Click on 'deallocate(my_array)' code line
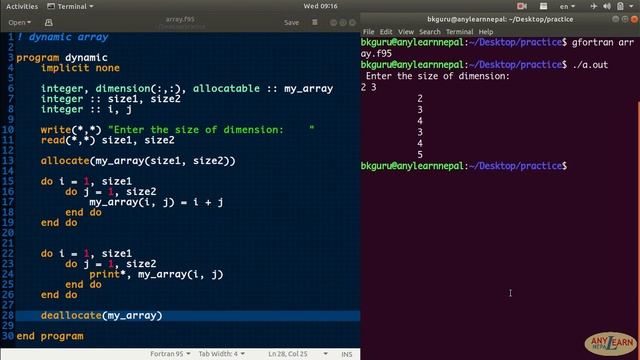 click(x=101, y=316)
